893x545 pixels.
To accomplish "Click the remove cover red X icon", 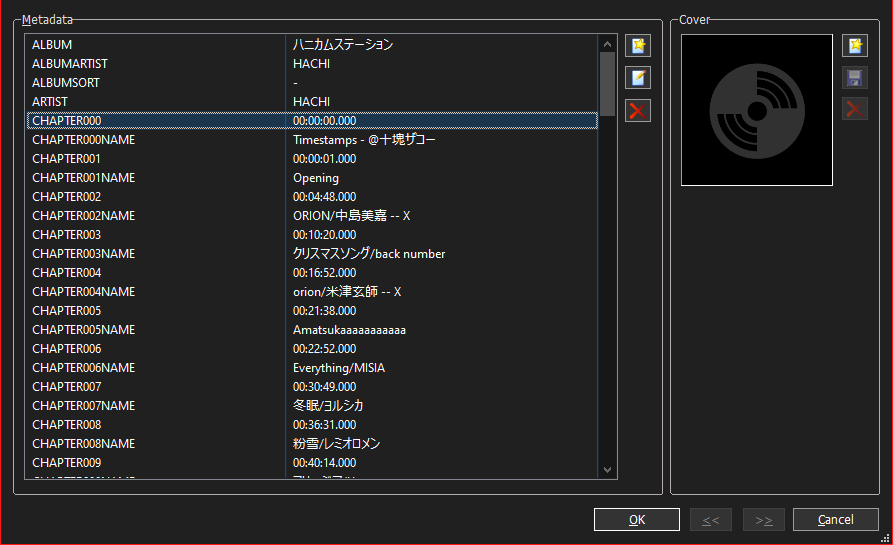I will tap(855, 110).
